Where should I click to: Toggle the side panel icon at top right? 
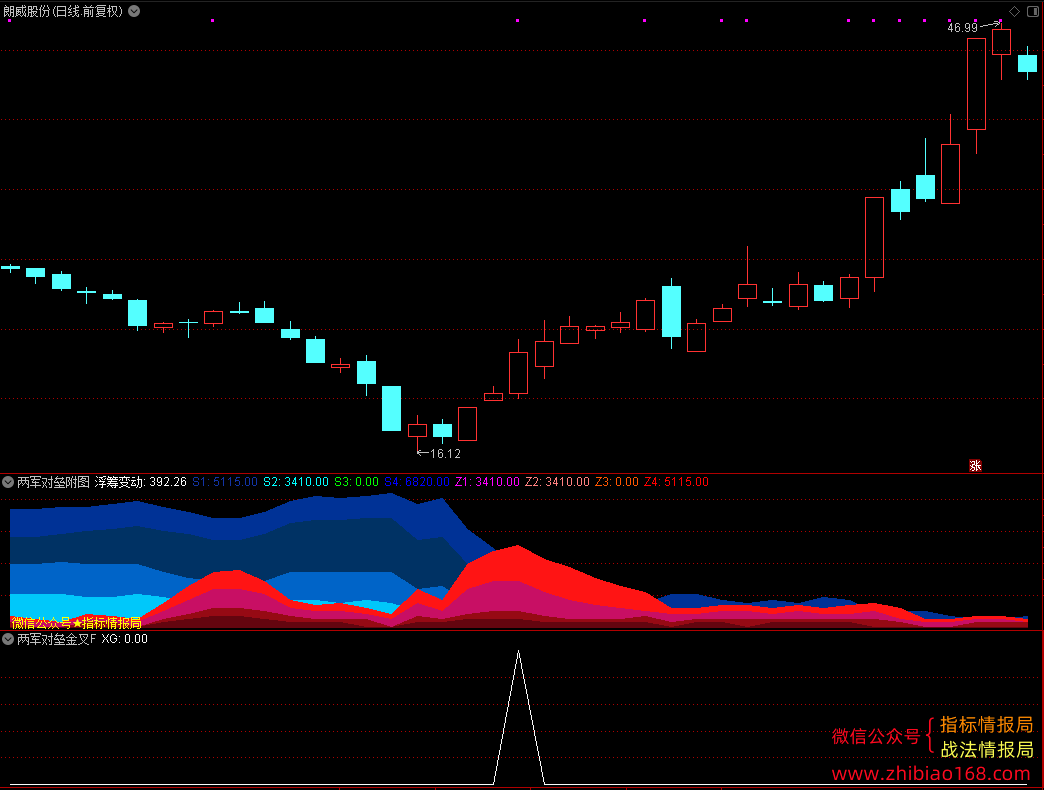point(1033,11)
